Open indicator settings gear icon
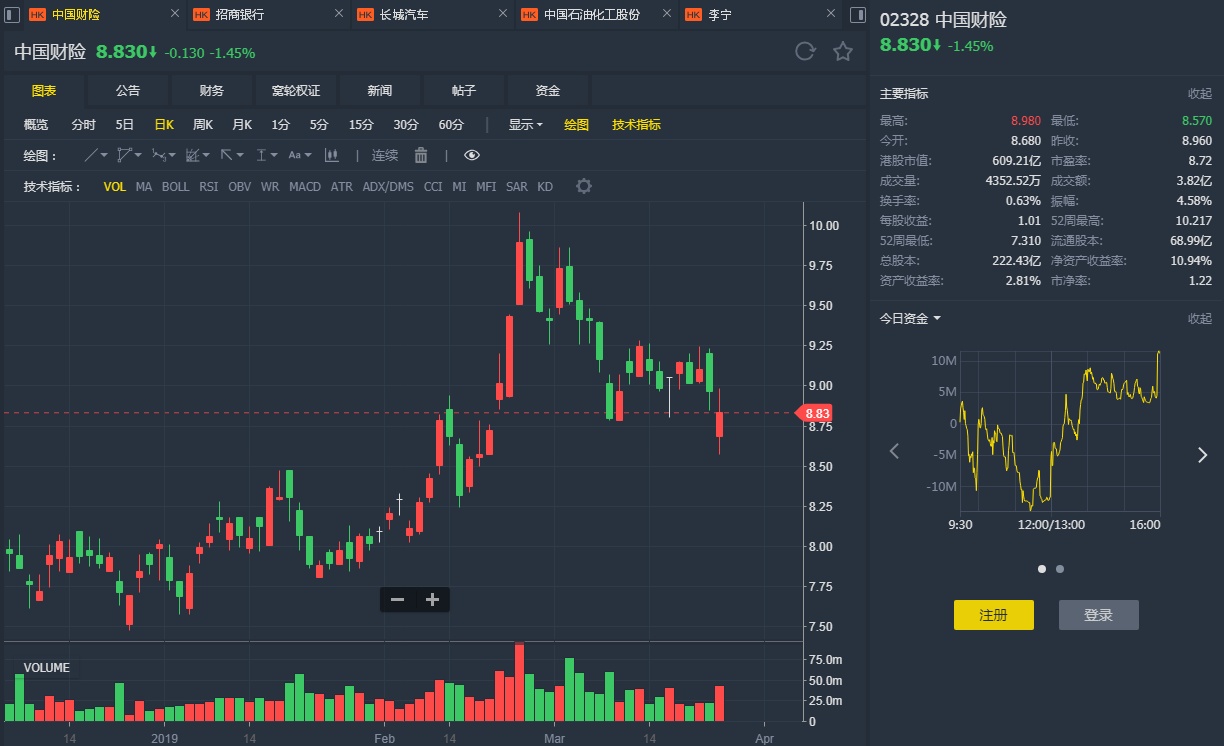The image size is (1224, 746). tap(584, 187)
